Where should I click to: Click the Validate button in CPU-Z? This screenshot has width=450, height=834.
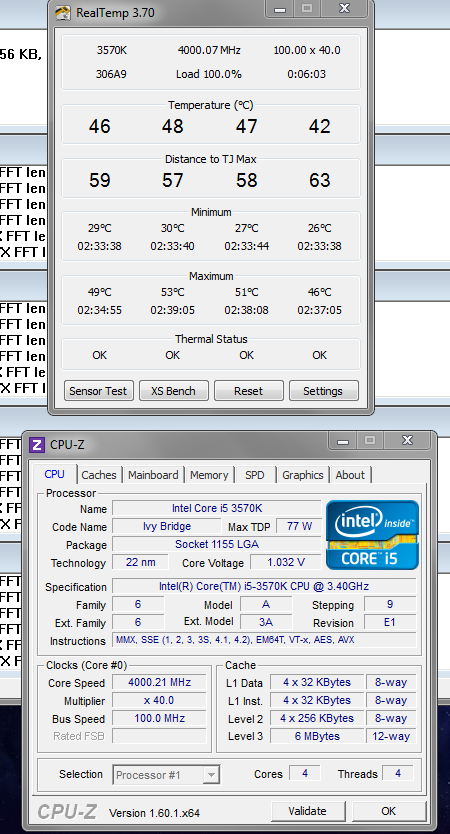307,811
